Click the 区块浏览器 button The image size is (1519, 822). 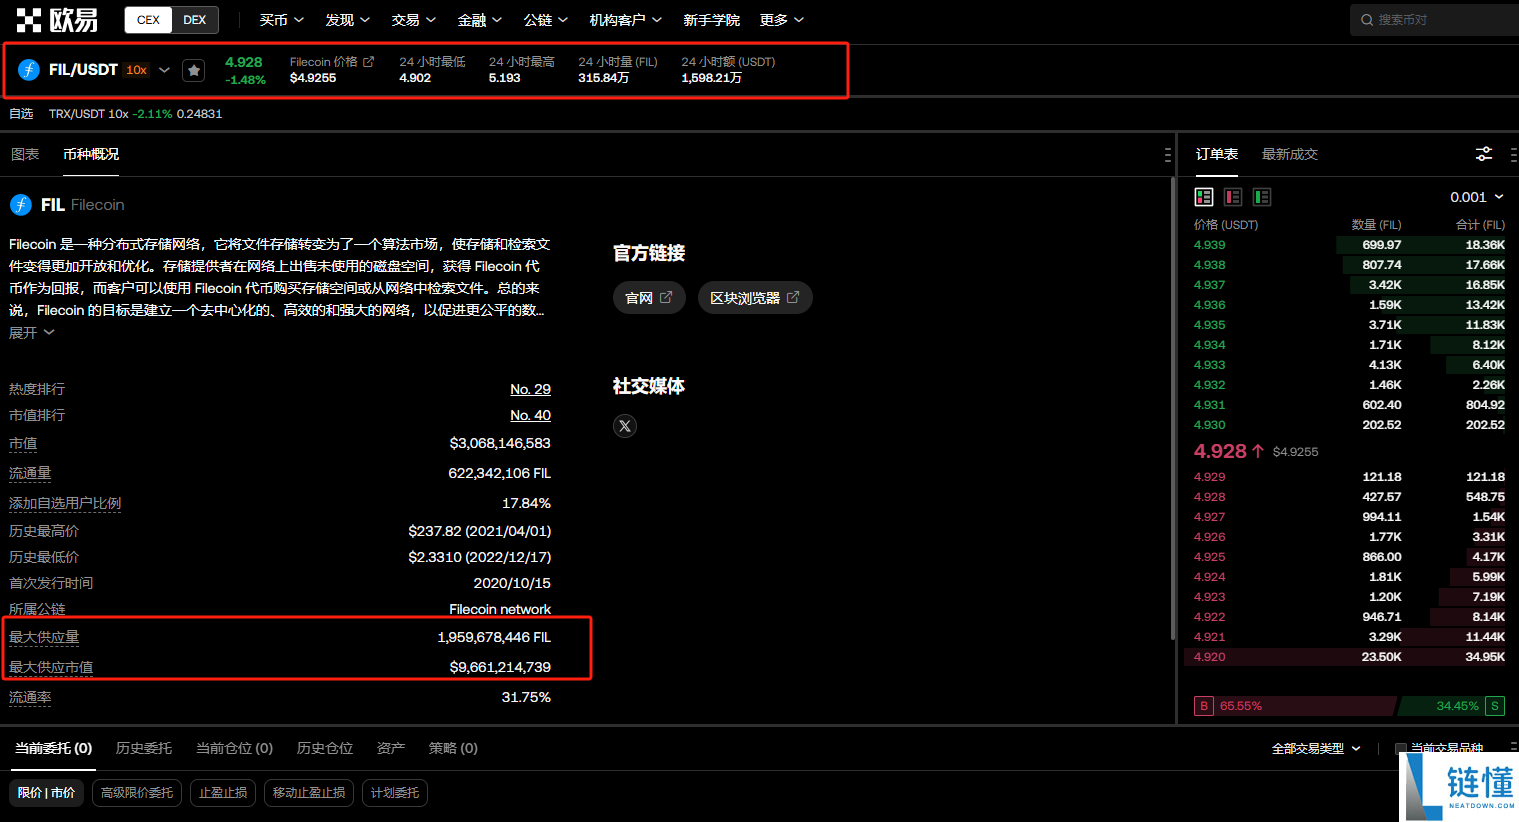(x=755, y=298)
